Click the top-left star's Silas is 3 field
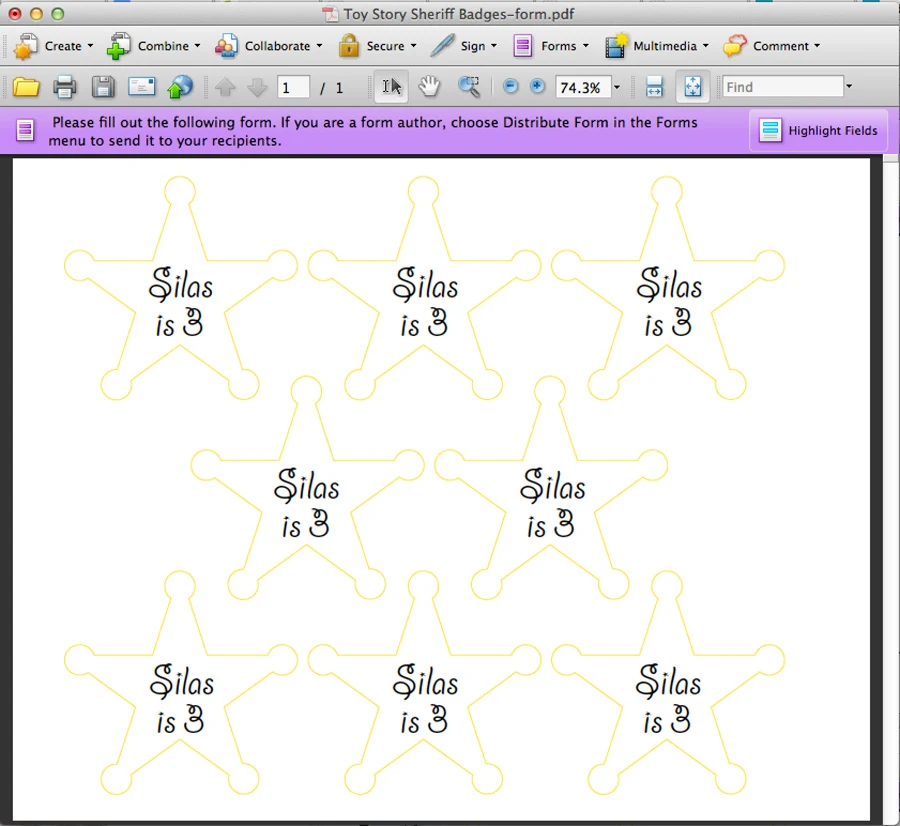Screen dimensions: 900x826 coord(180,302)
